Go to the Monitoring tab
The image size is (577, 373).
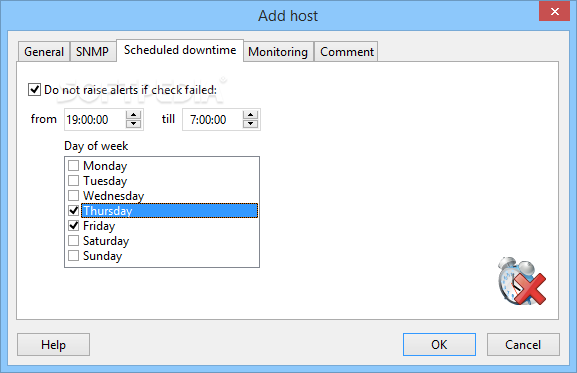click(x=278, y=51)
